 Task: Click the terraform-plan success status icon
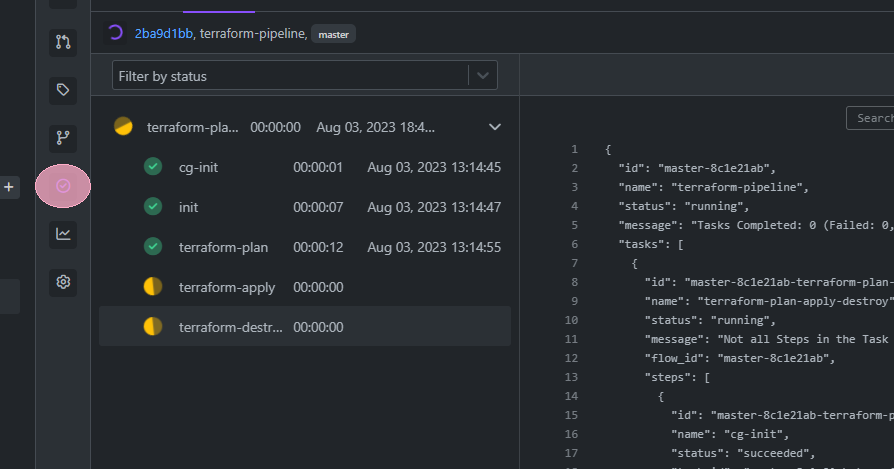coord(153,246)
